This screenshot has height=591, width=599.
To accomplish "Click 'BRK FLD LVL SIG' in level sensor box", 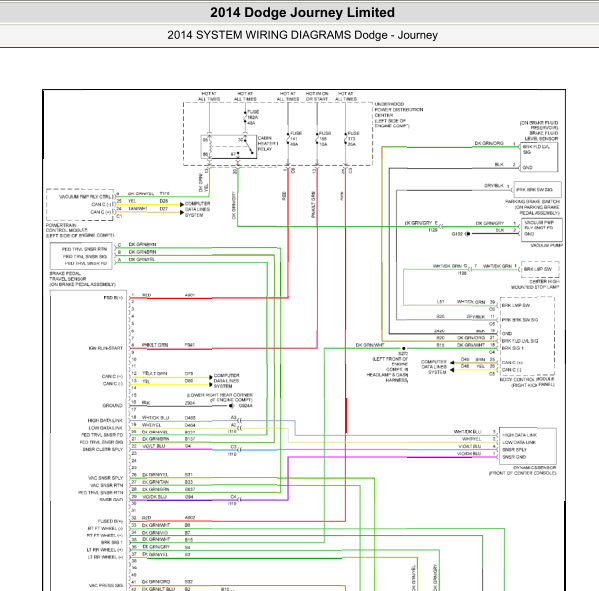I will tap(536, 149).
